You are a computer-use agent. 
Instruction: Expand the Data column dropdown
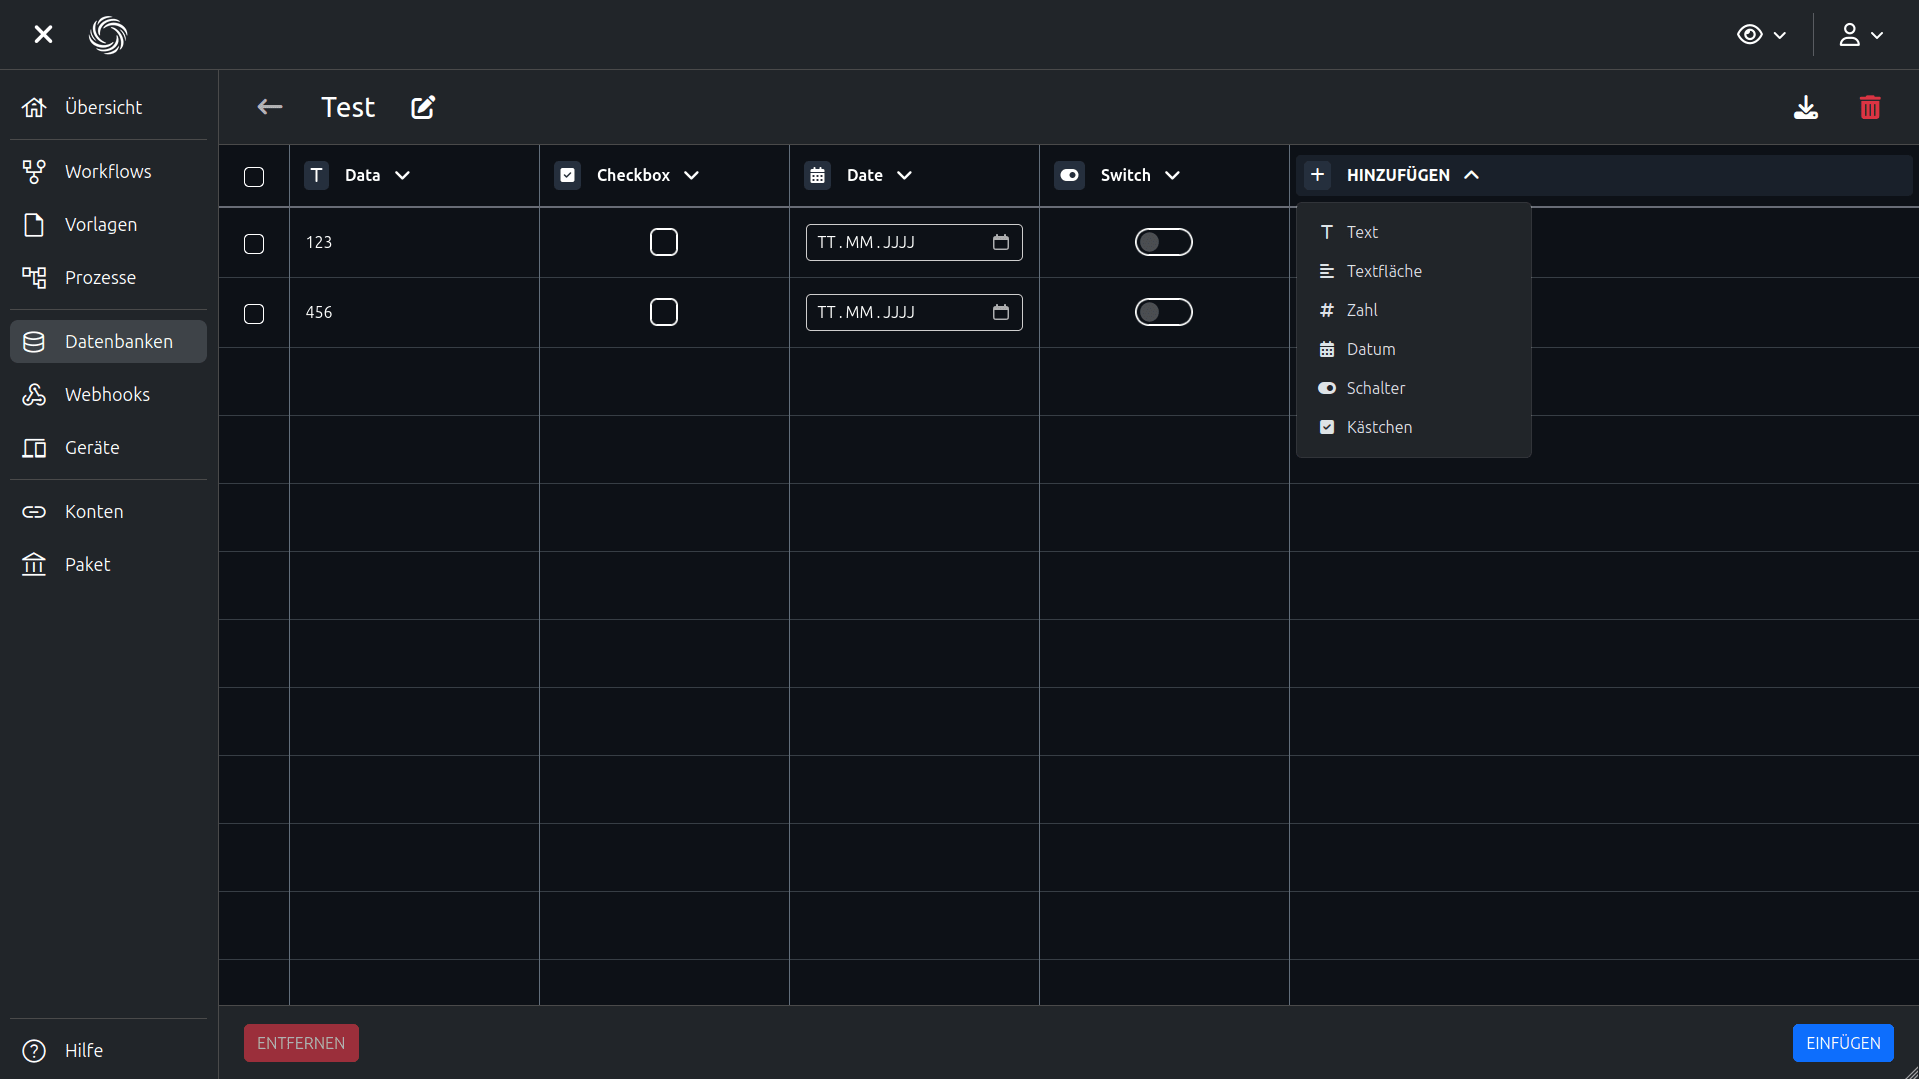point(403,175)
